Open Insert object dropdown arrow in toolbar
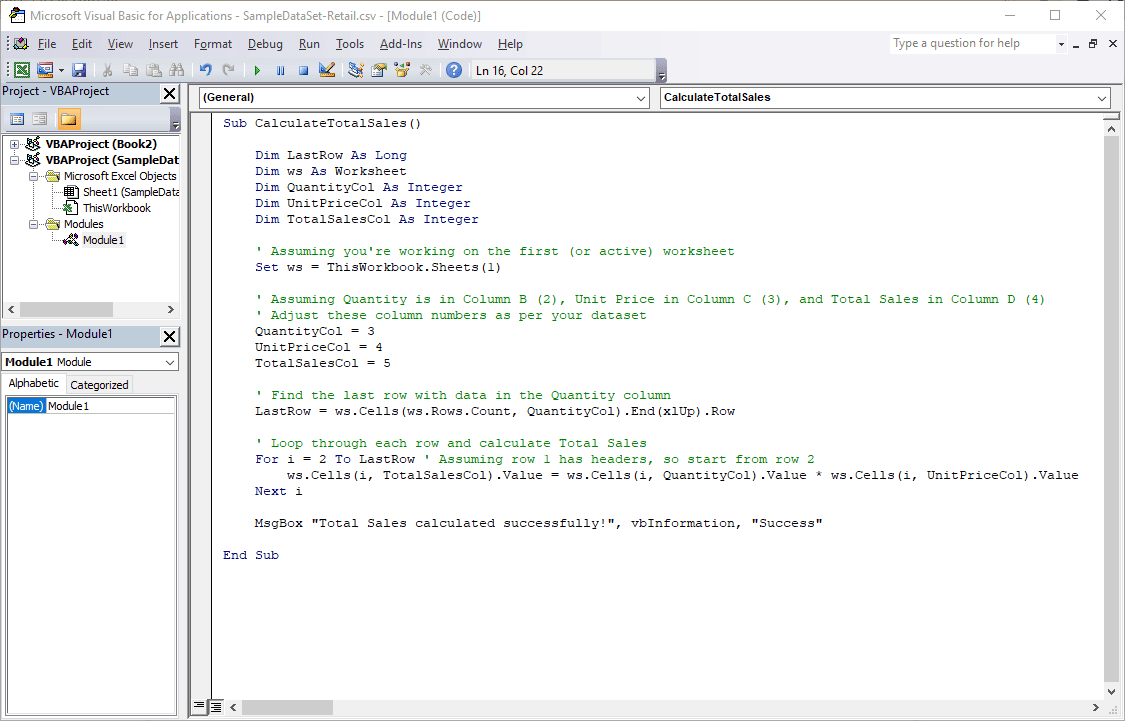1125x721 pixels. [x=61, y=70]
